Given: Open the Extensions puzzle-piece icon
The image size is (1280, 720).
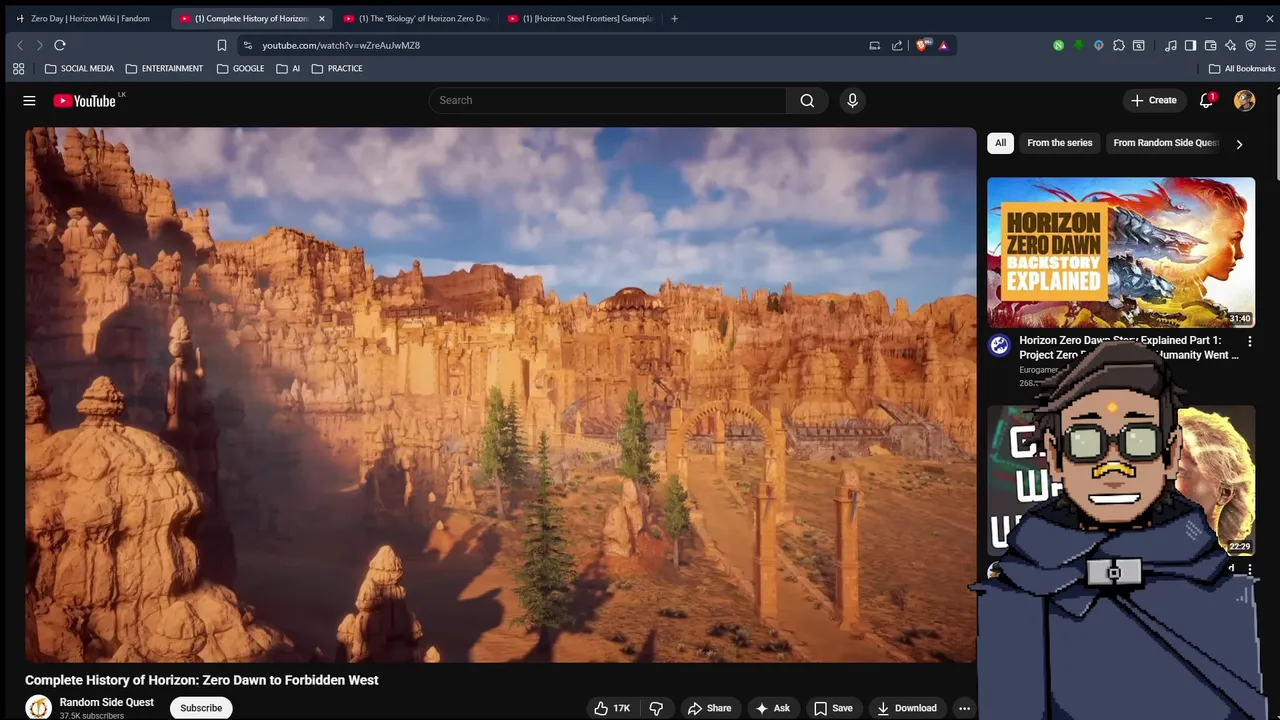Looking at the screenshot, I should point(1118,45).
